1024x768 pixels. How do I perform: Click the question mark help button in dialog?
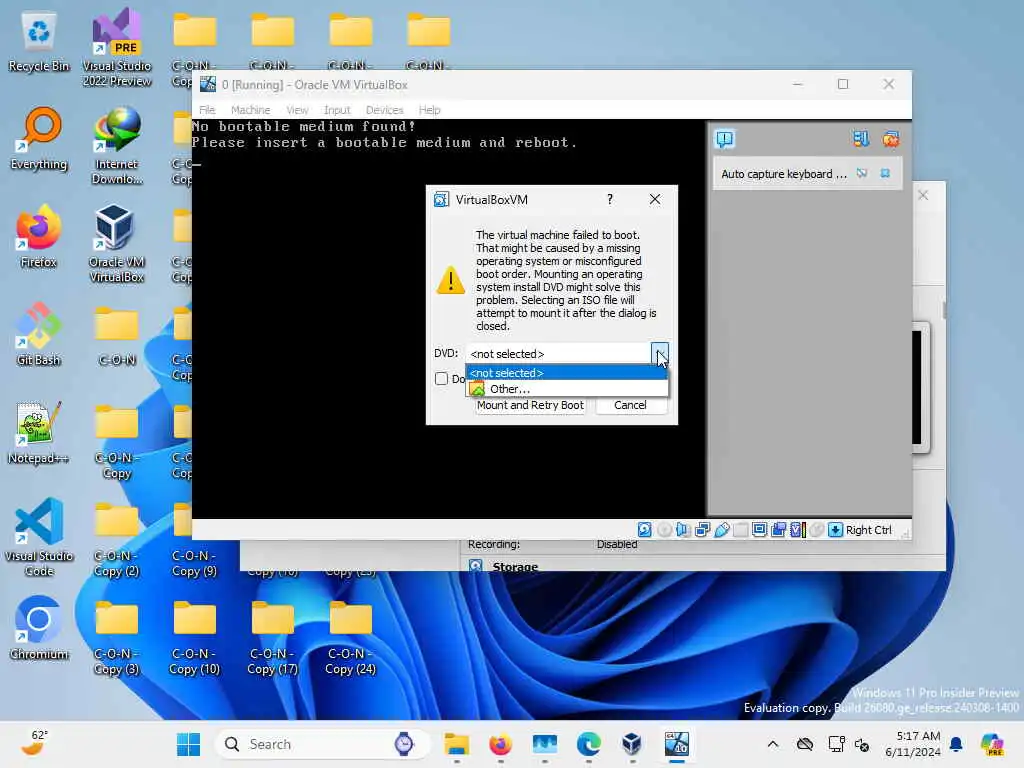click(610, 200)
